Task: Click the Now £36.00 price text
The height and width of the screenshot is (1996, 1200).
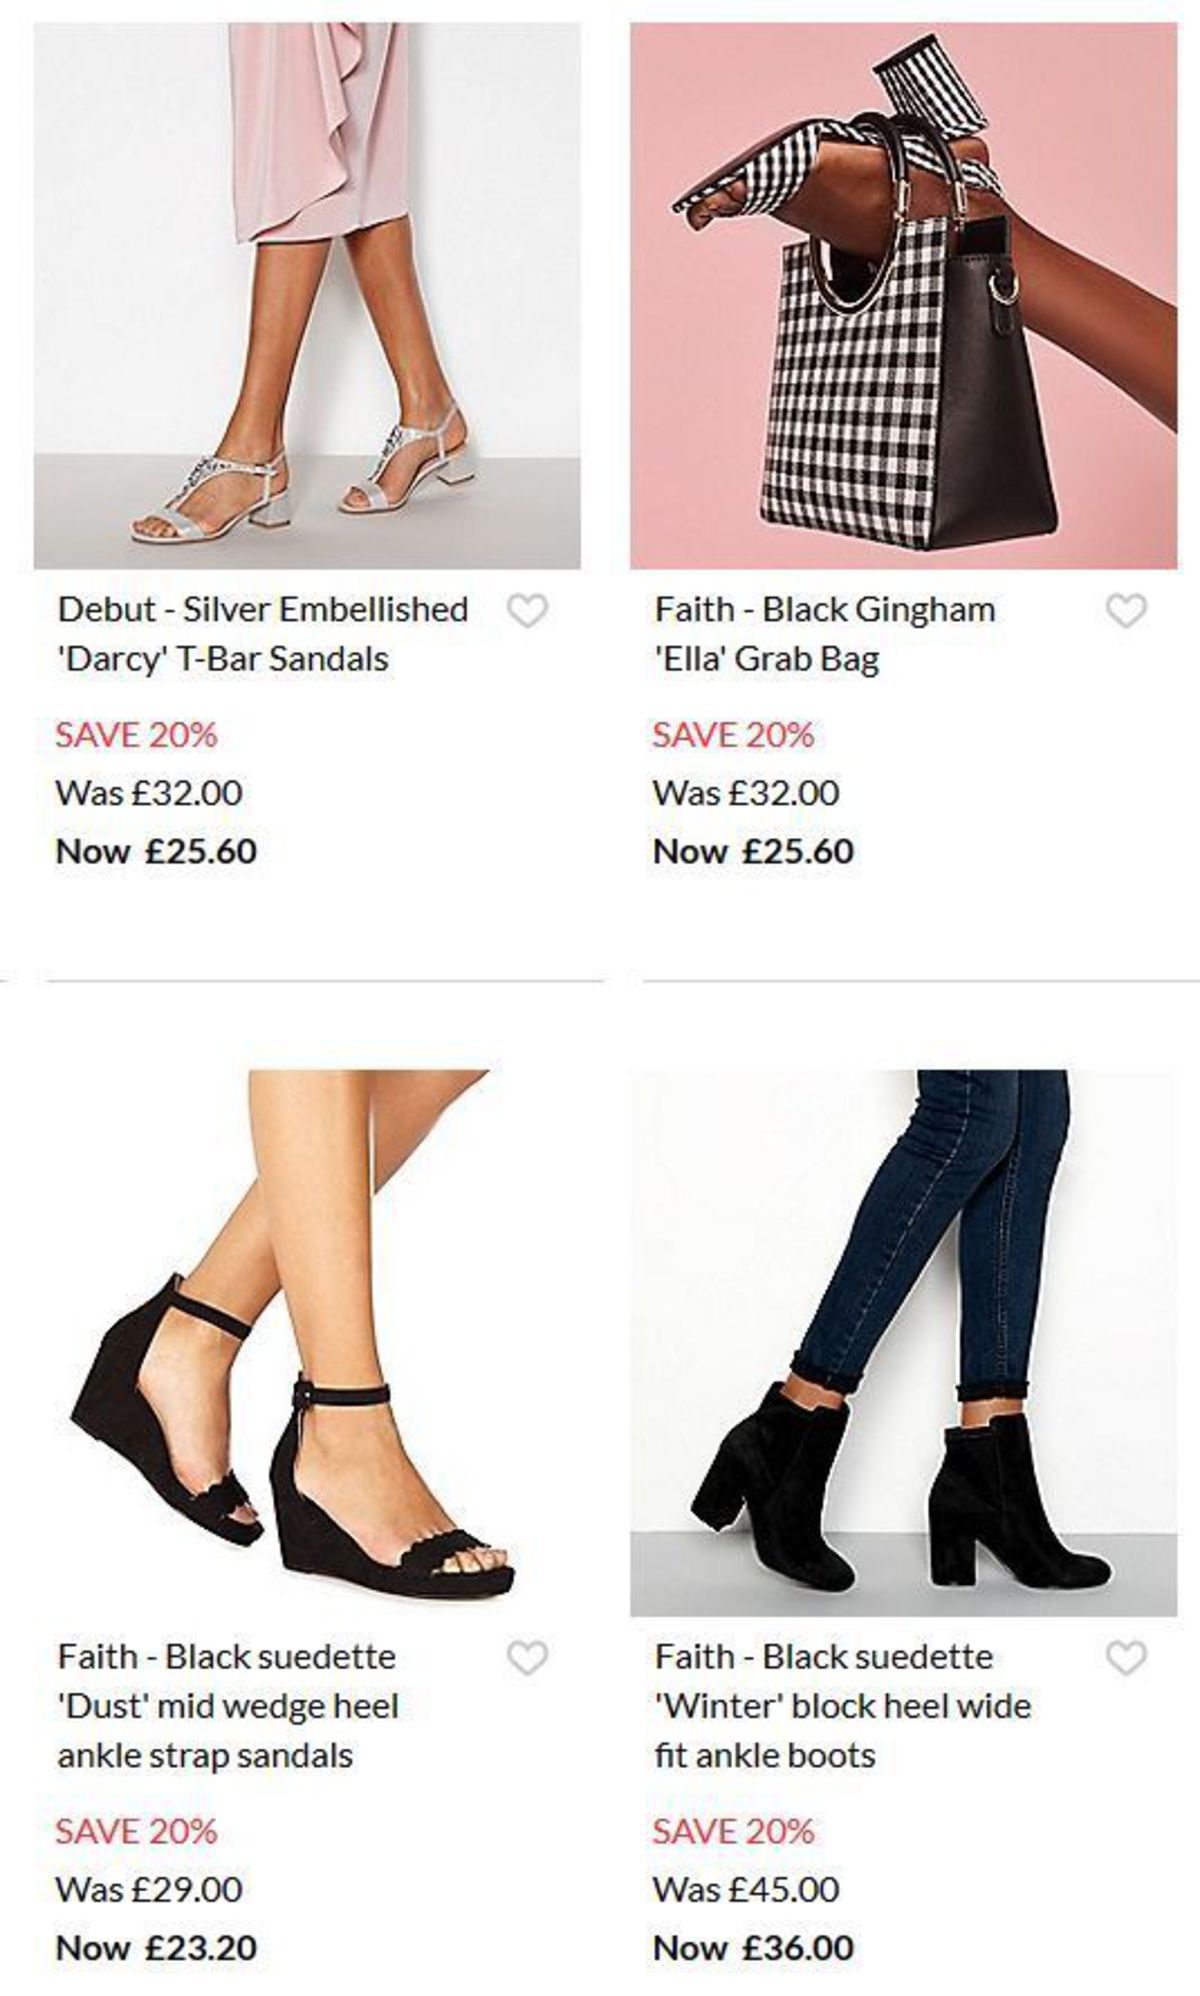Action: coord(752,1948)
